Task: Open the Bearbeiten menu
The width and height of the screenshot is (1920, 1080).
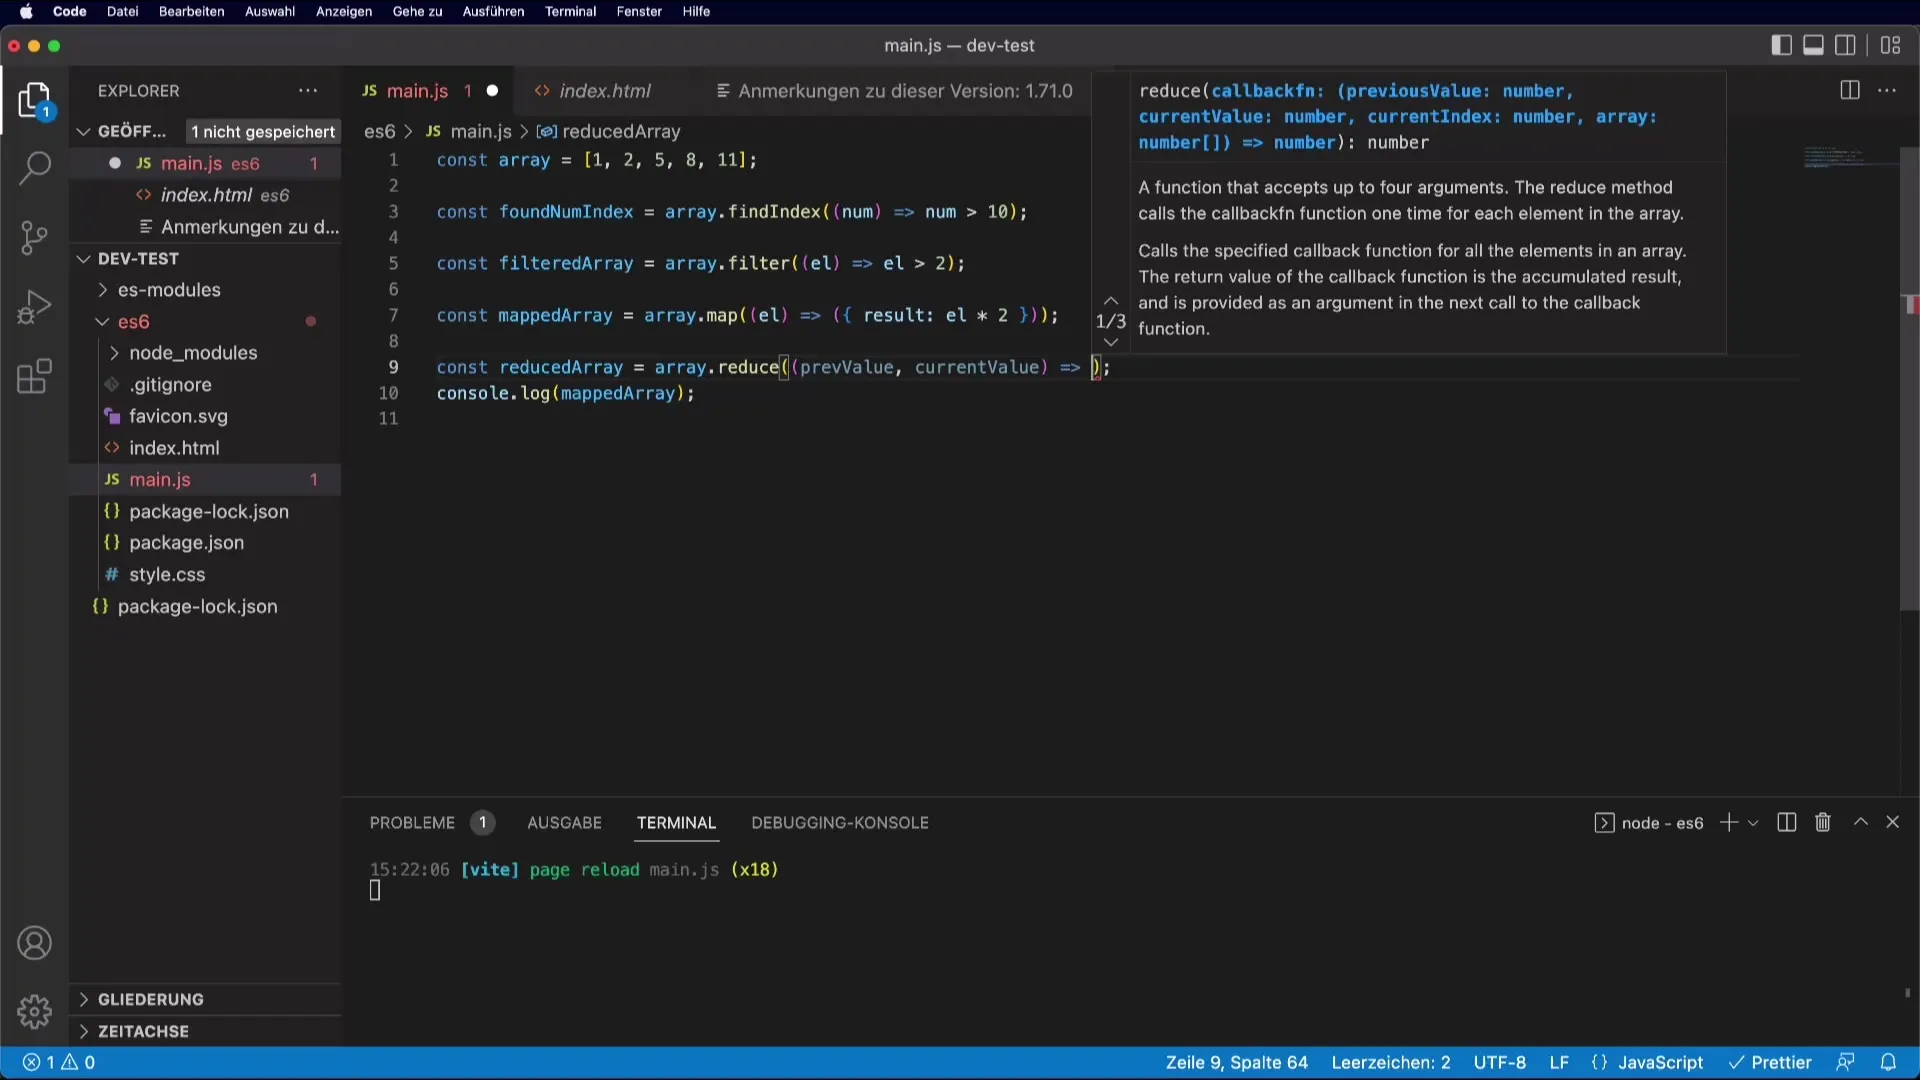Action: click(x=191, y=12)
